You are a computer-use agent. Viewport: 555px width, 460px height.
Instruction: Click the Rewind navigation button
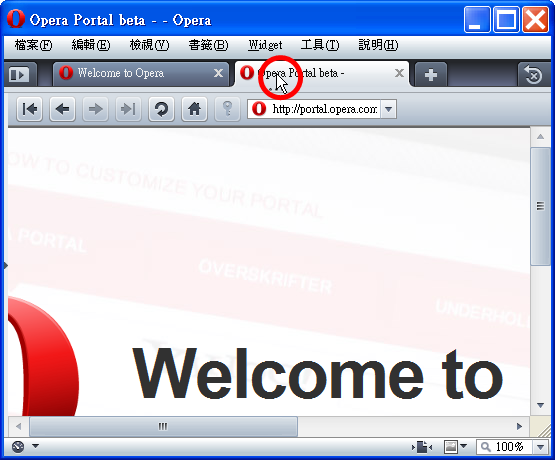click(29, 109)
